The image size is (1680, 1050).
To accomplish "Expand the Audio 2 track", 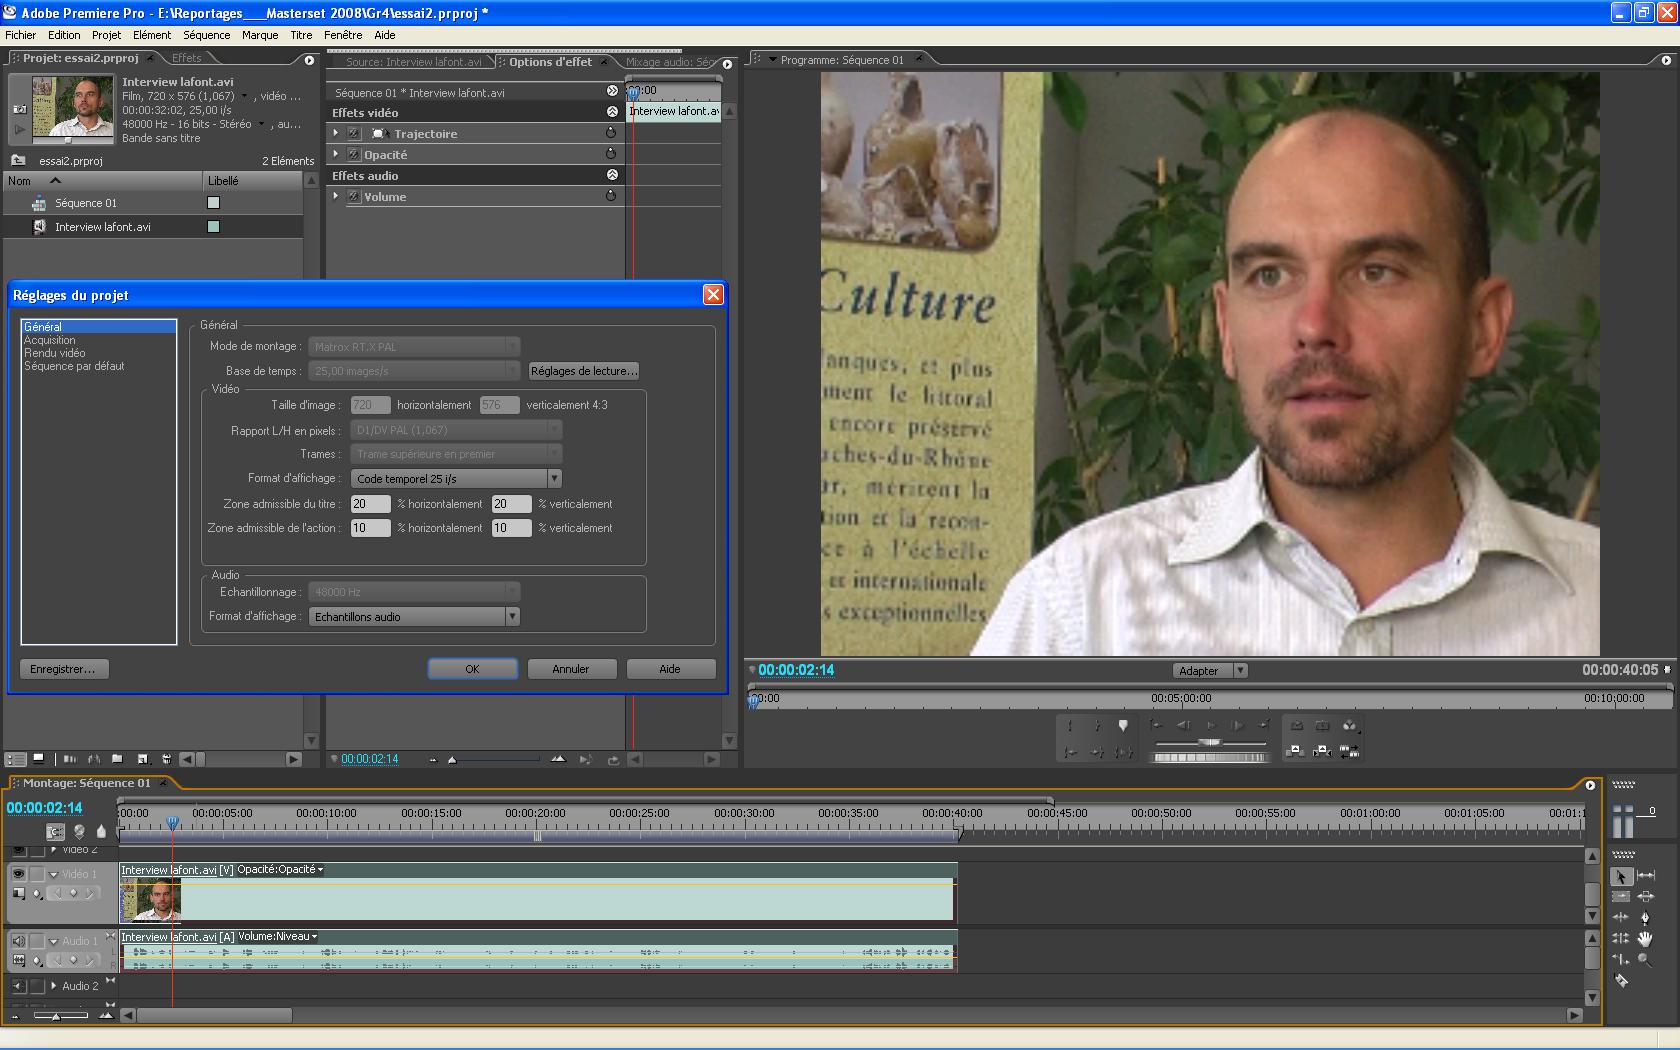I will [x=54, y=986].
